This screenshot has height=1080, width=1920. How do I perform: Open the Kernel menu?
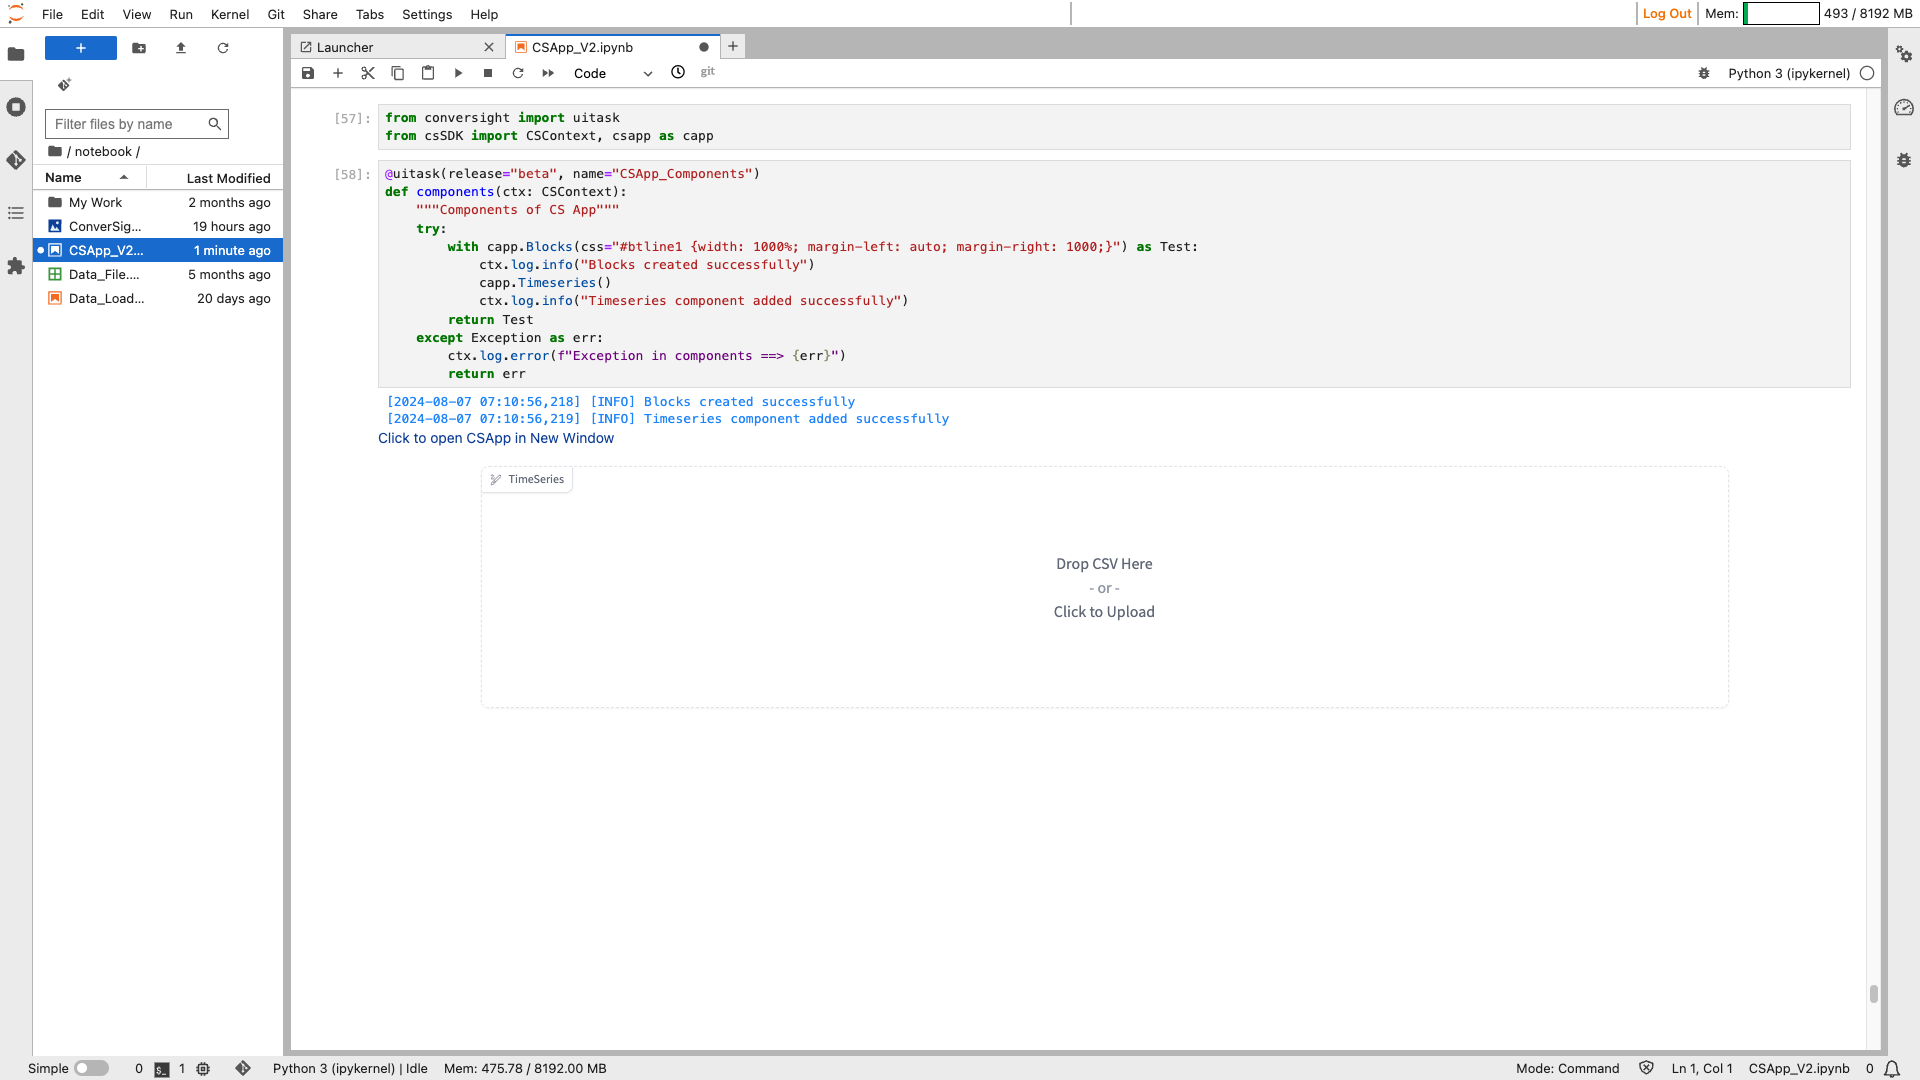pyautogui.click(x=230, y=14)
